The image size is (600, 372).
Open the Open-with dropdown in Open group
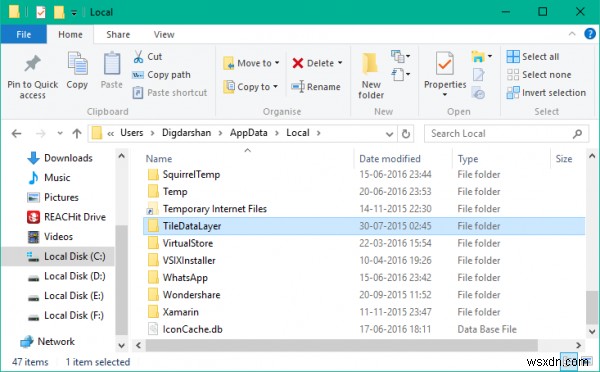click(x=482, y=57)
